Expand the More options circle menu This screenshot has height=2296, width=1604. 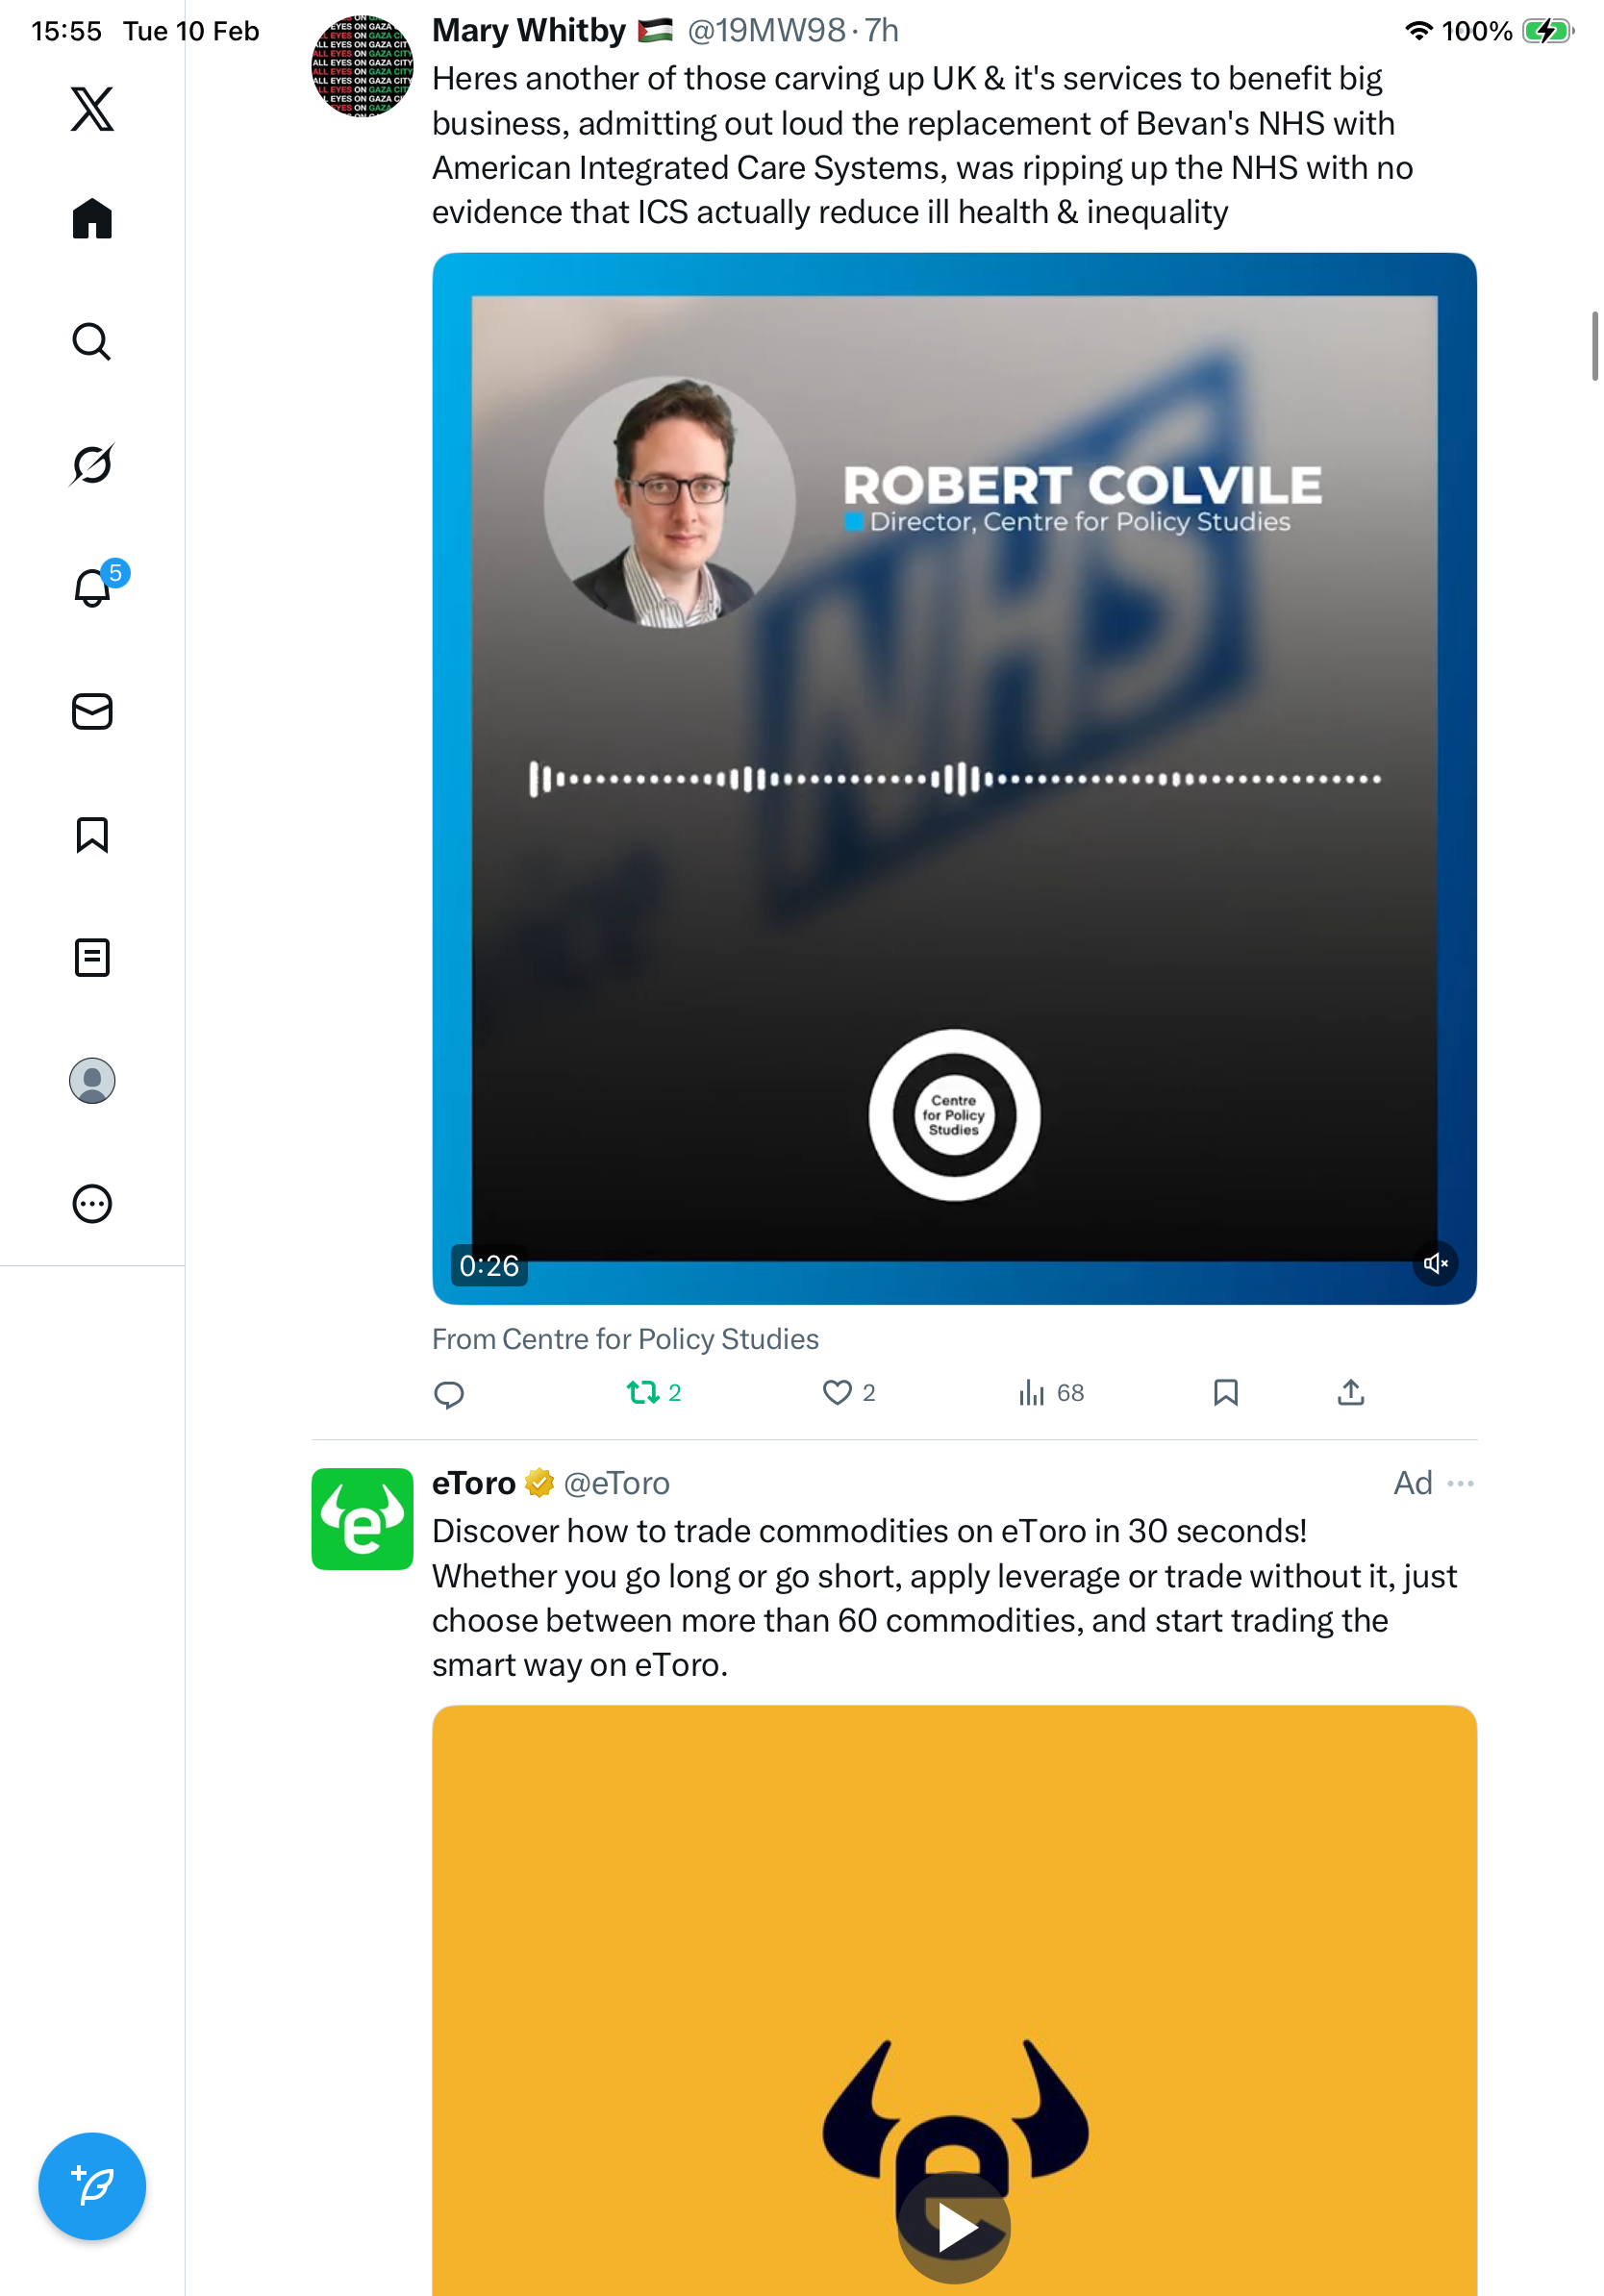(x=92, y=1203)
